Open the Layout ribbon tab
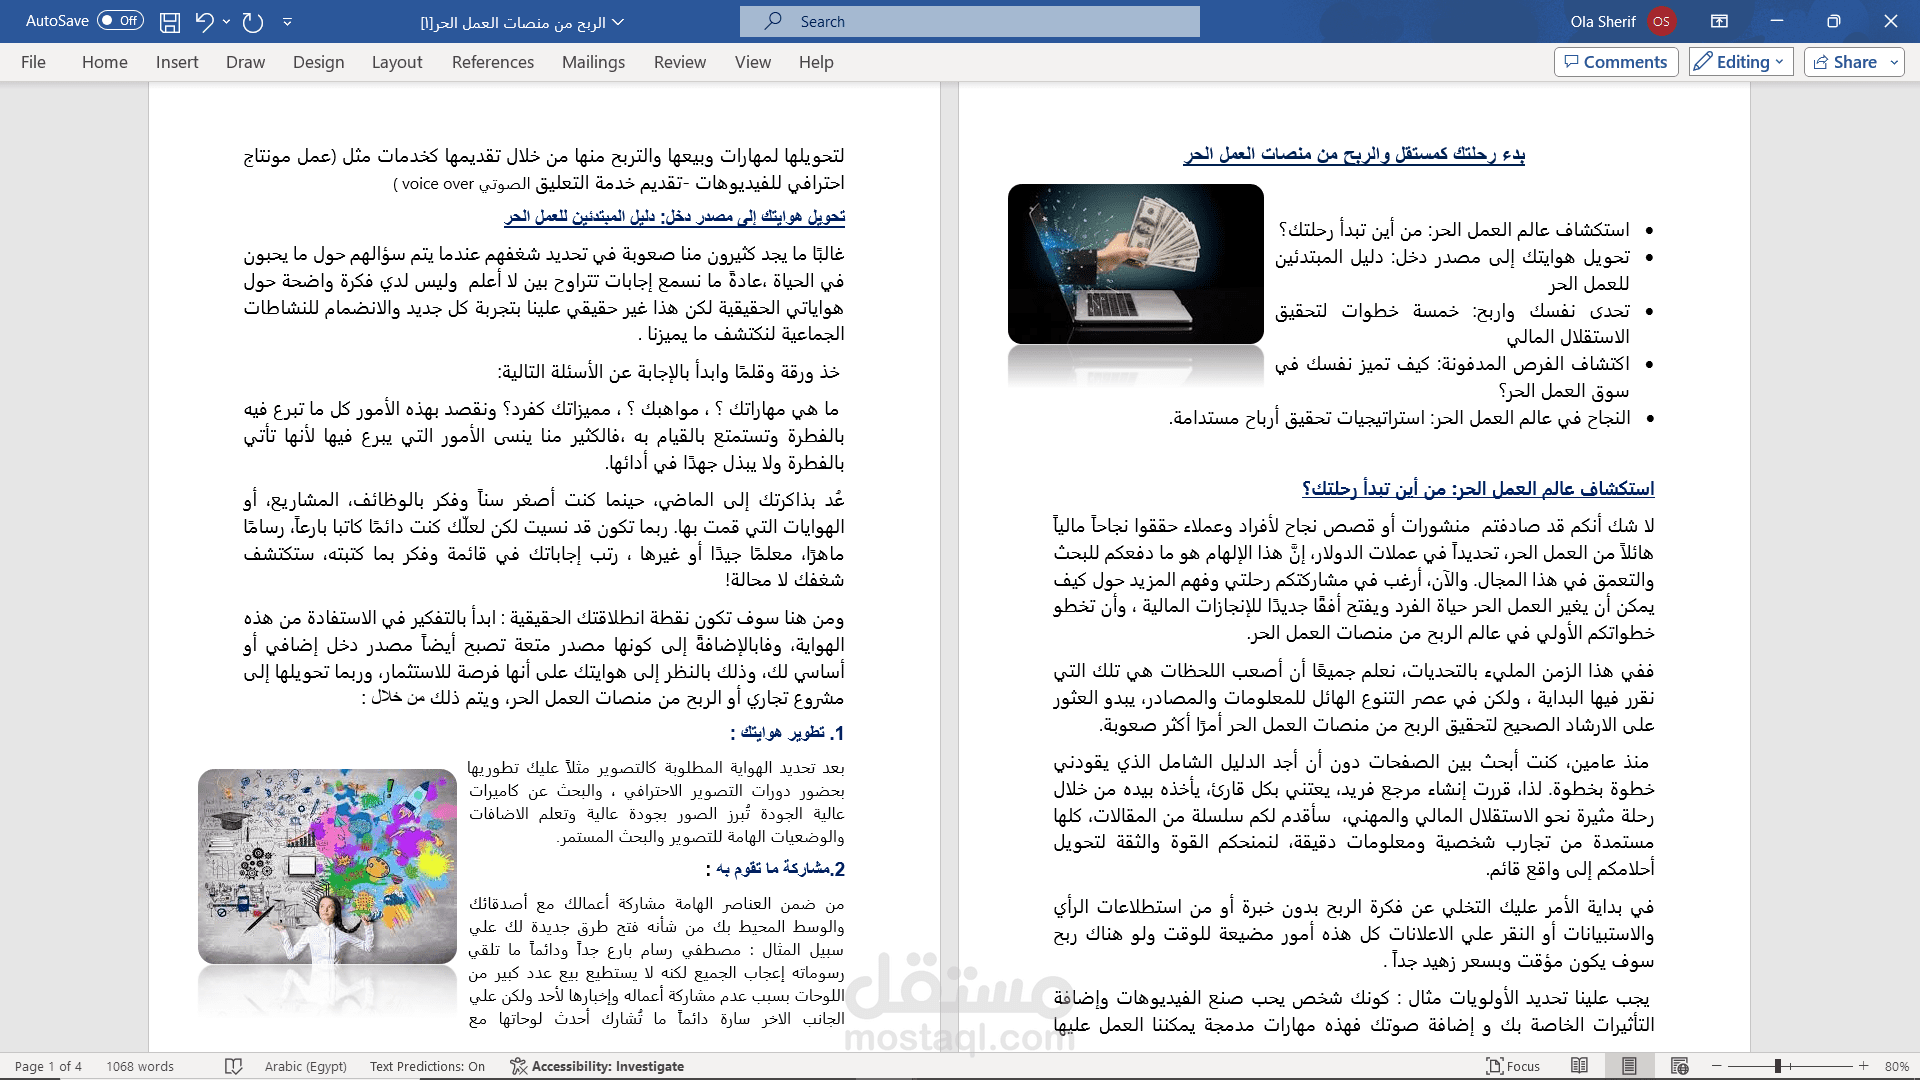The width and height of the screenshot is (1920, 1080). pyautogui.click(x=397, y=62)
